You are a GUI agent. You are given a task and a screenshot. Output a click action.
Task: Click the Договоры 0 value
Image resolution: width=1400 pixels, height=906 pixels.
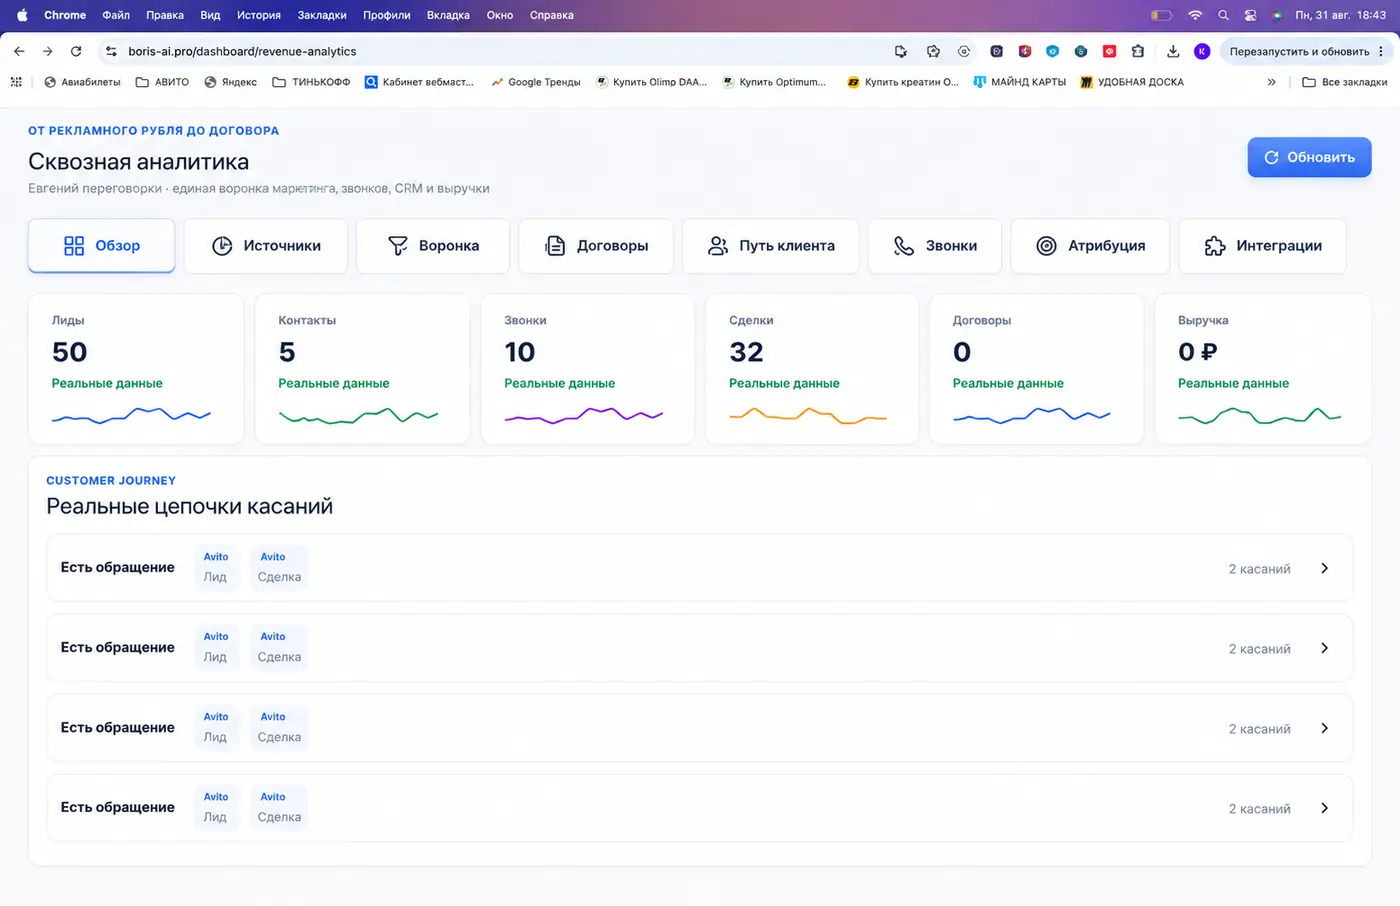tap(962, 352)
